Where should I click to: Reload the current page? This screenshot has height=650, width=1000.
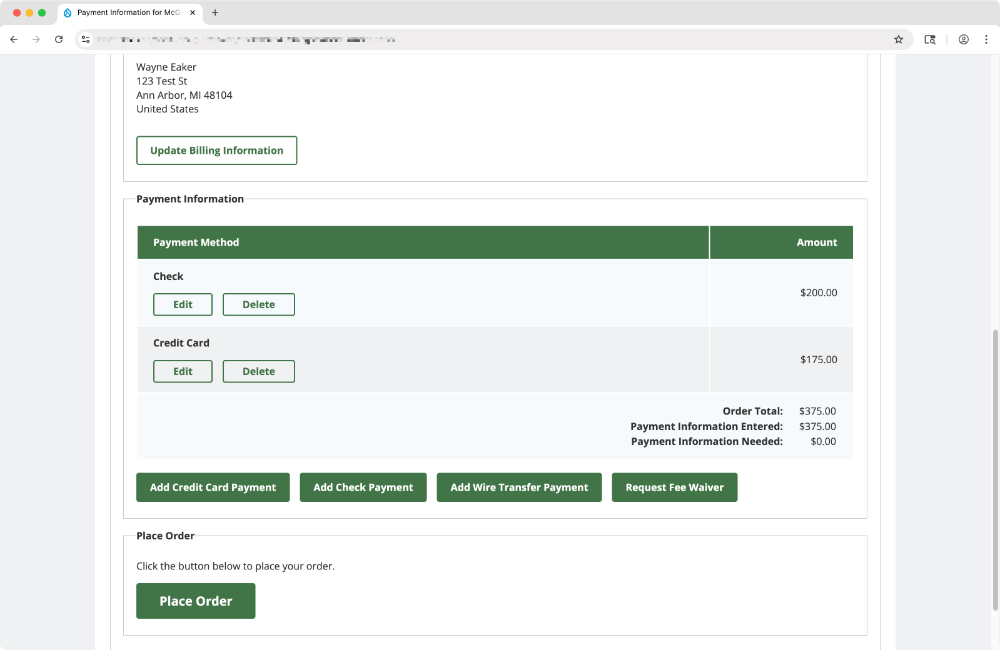coord(59,39)
